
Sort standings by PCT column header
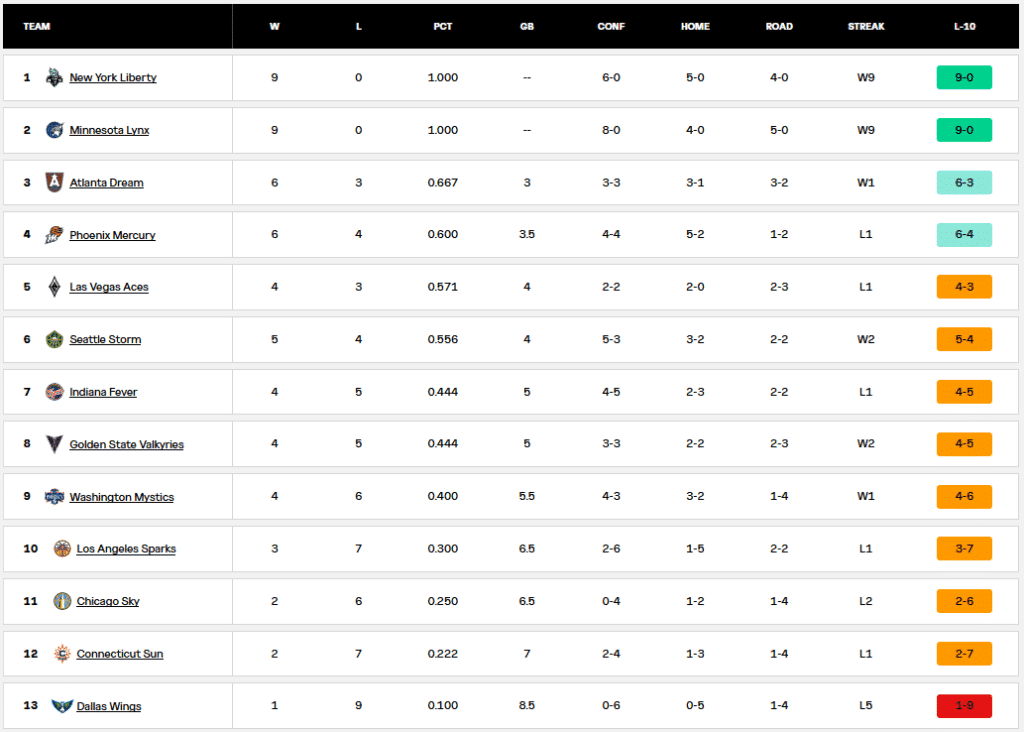[x=443, y=27]
